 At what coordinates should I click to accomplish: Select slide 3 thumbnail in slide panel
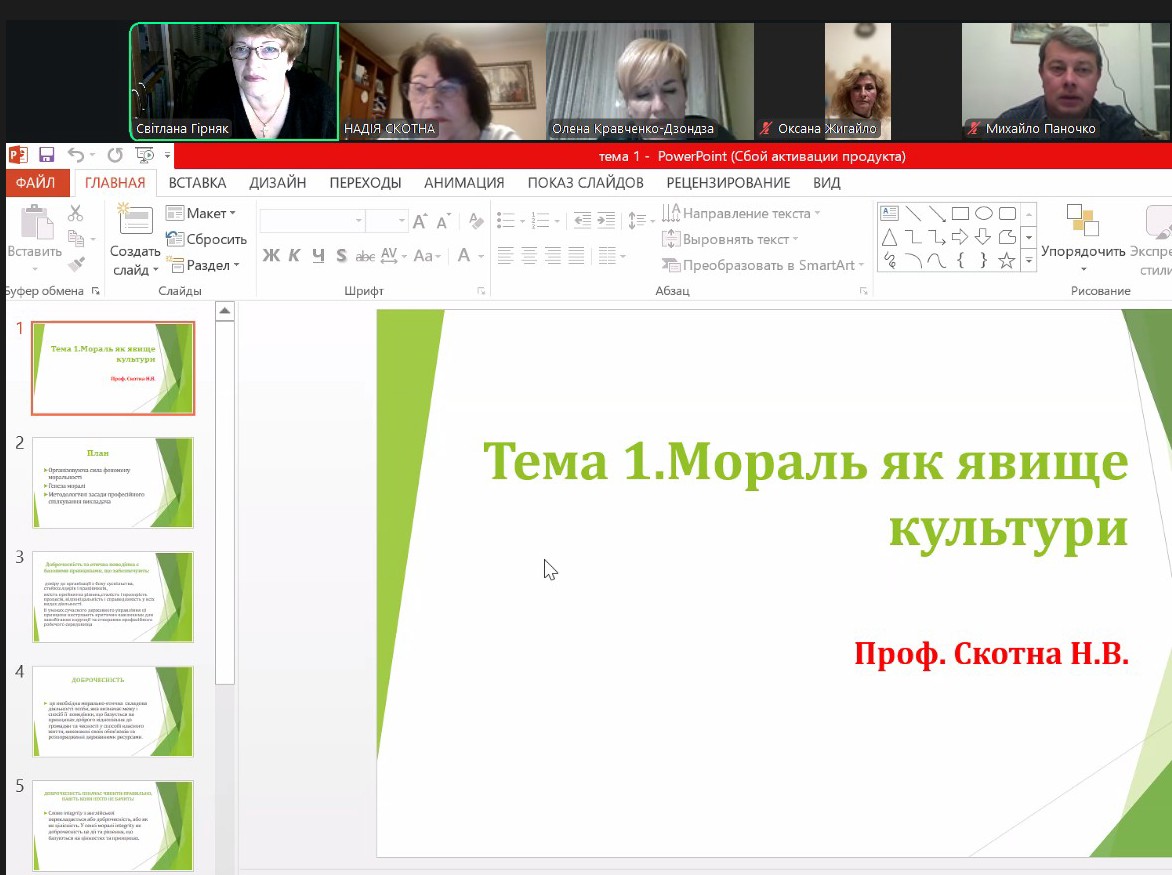coord(113,596)
